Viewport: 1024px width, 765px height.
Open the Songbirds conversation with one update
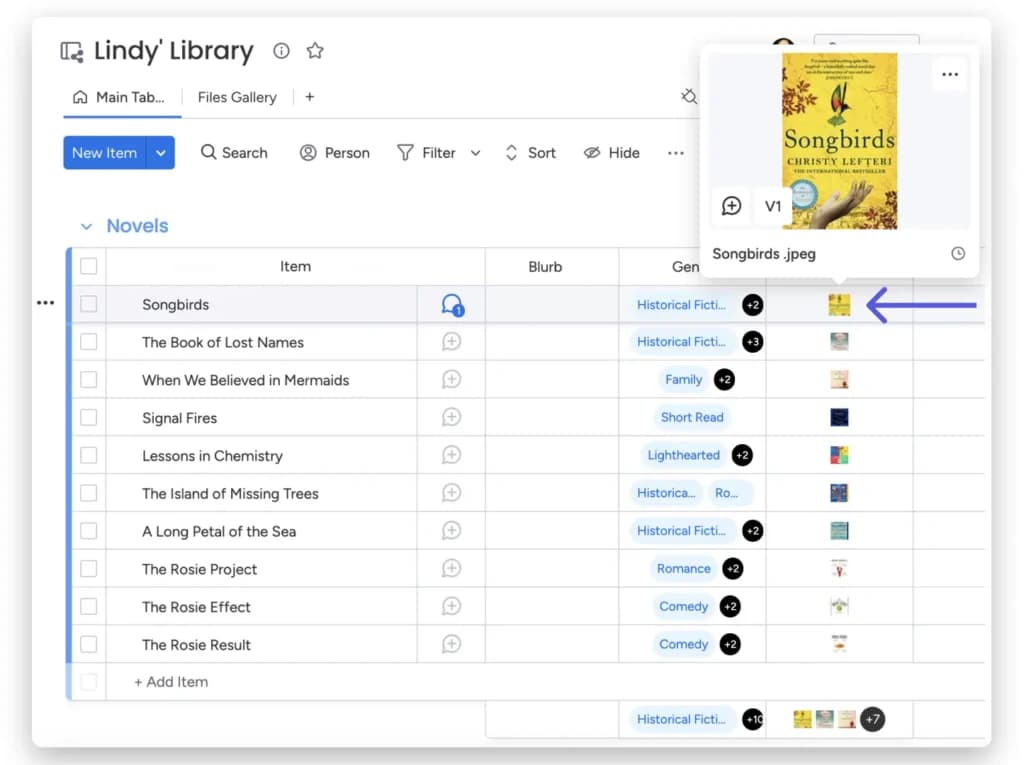(452, 304)
